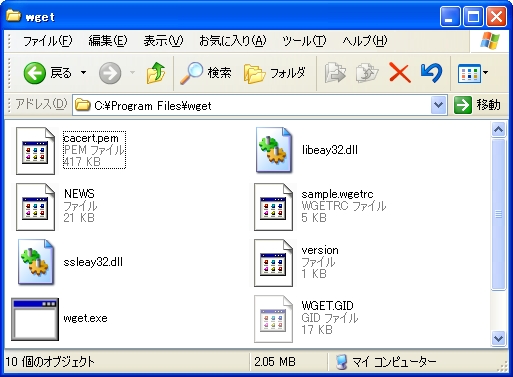
Task: Click the libeay32.dll file name
Action: [330, 150]
